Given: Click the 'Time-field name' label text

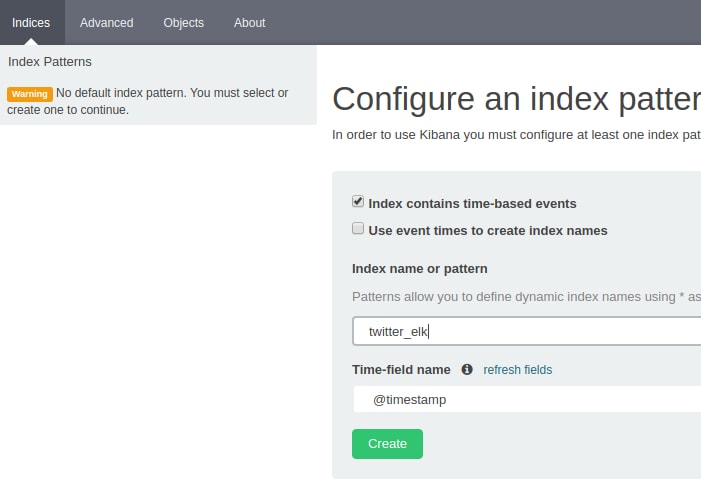Looking at the screenshot, I should 401,370.
